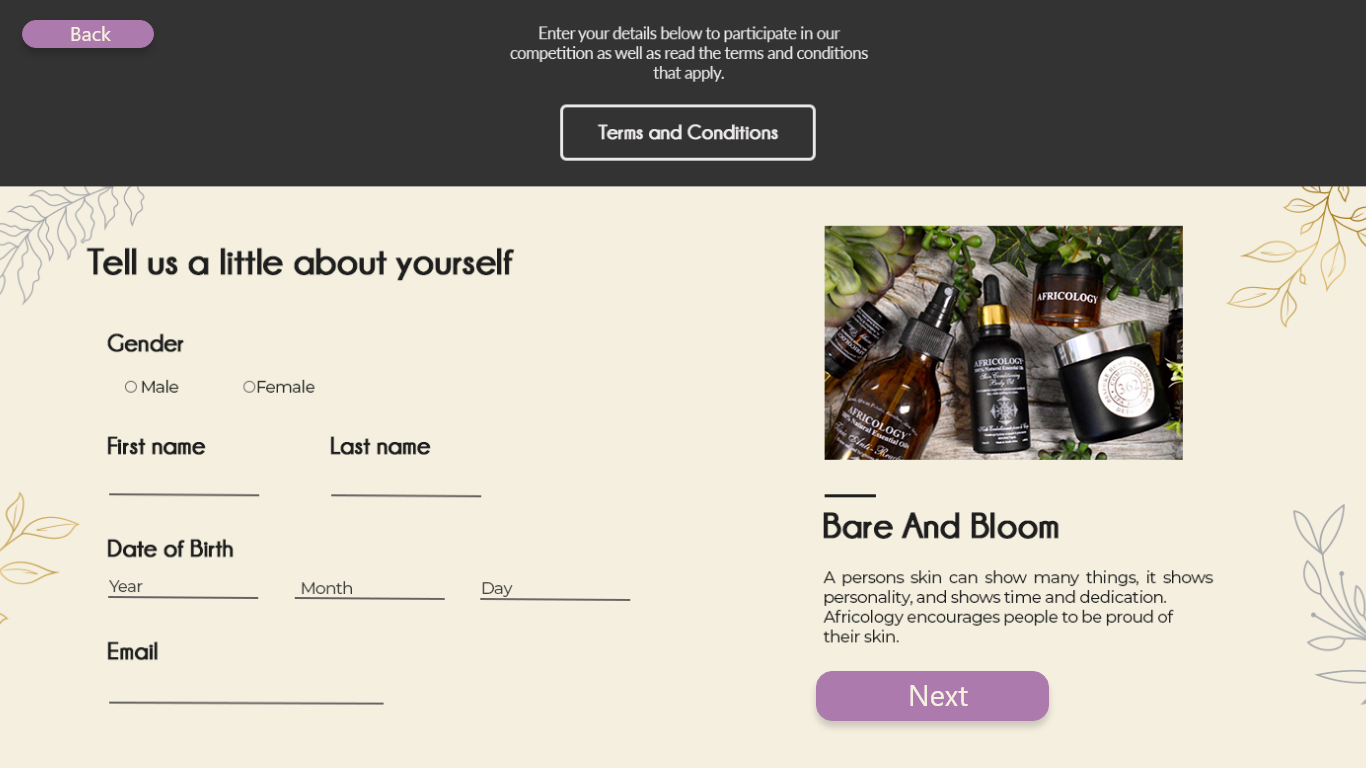This screenshot has height=768, width=1366.
Task: Focus the Day date field
Action: (x=555, y=589)
